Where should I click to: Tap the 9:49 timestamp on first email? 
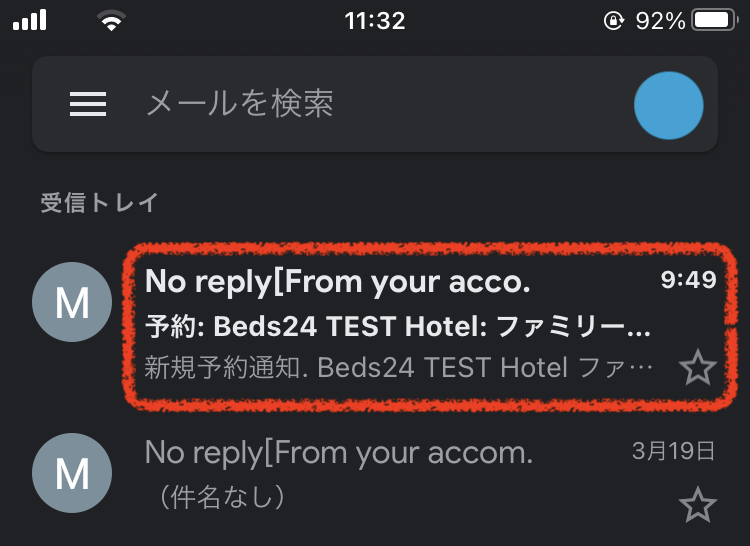(689, 280)
